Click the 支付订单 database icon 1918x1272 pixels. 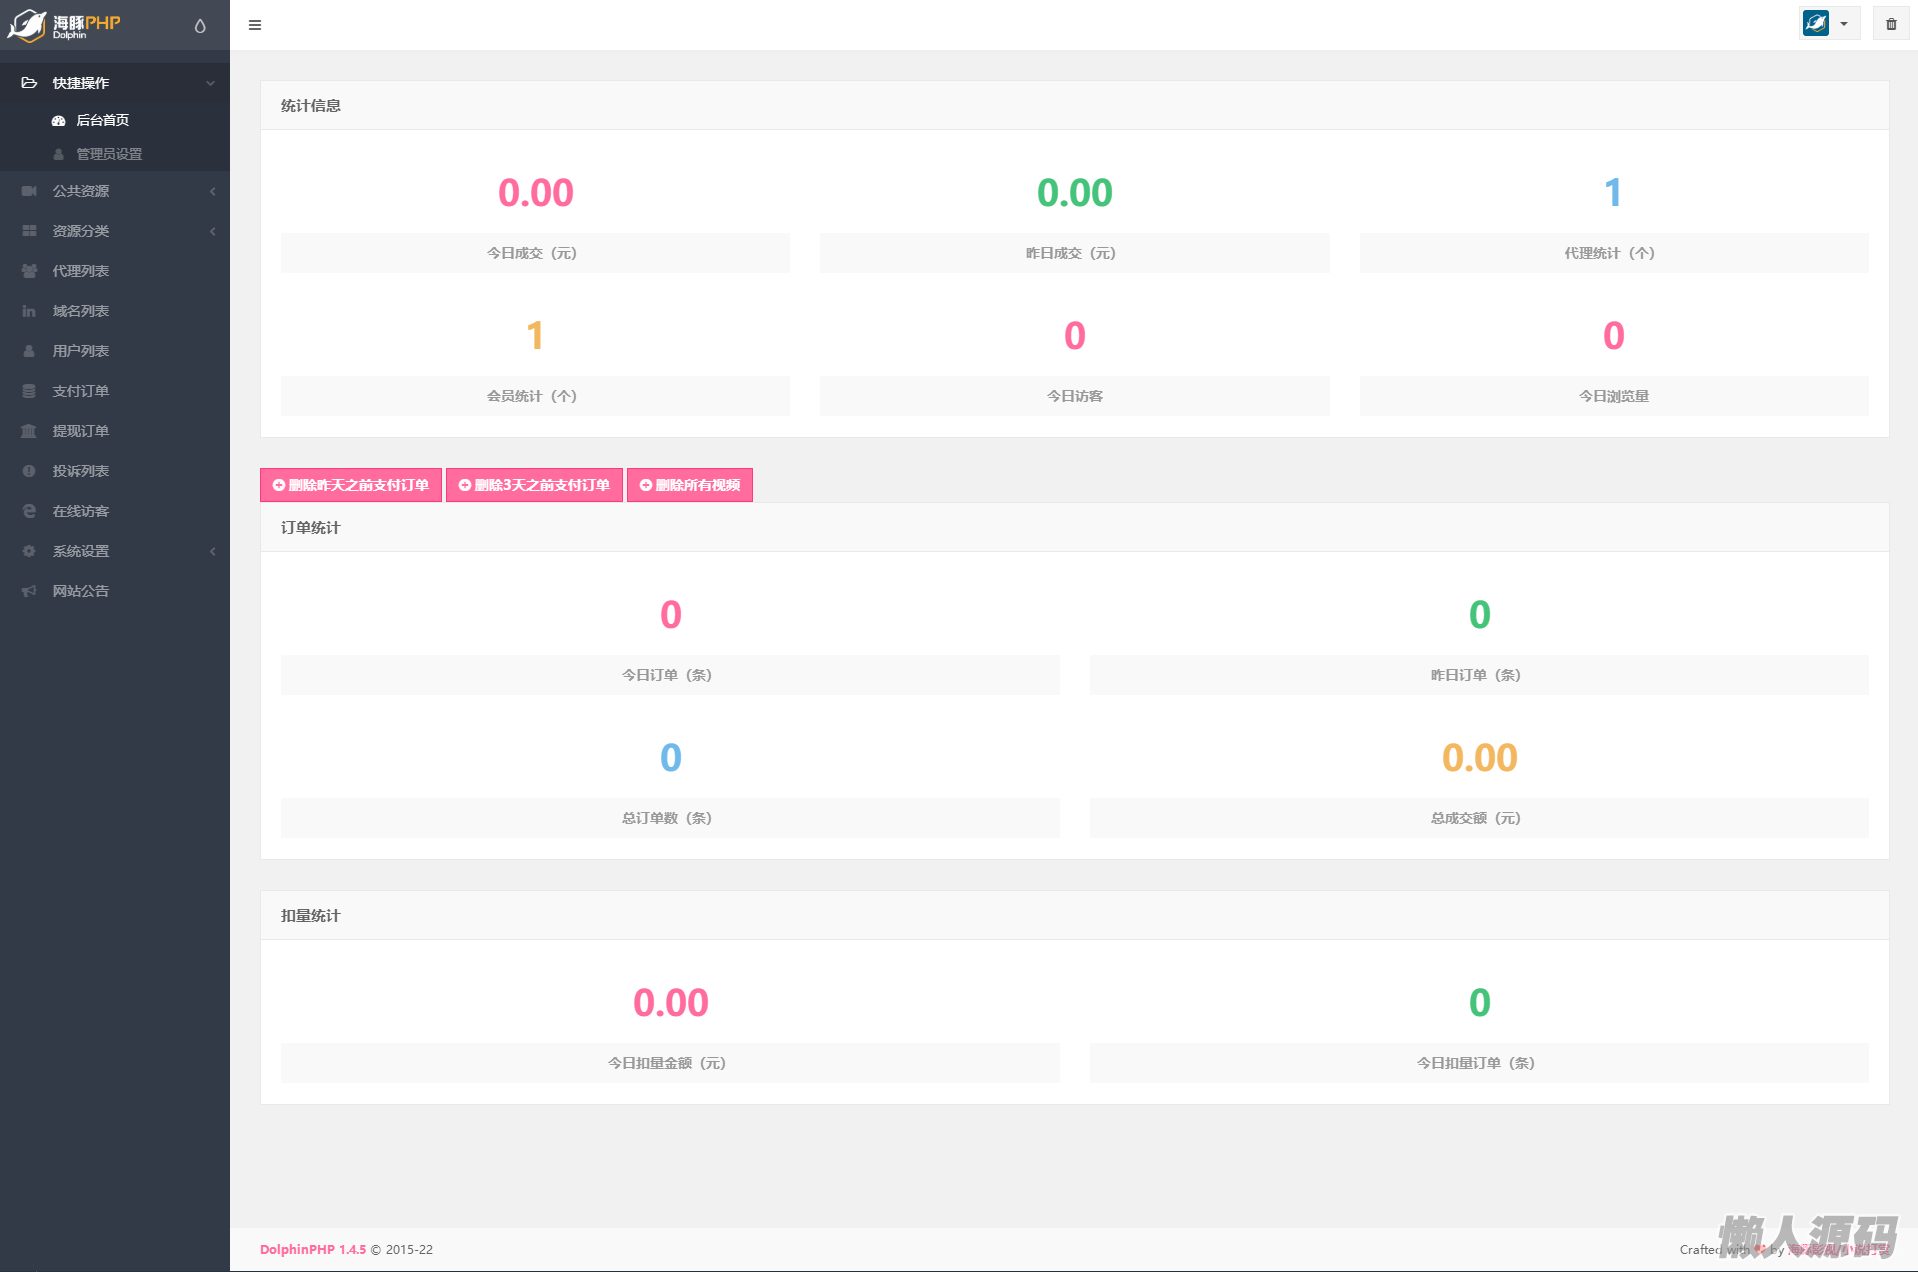(x=29, y=391)
